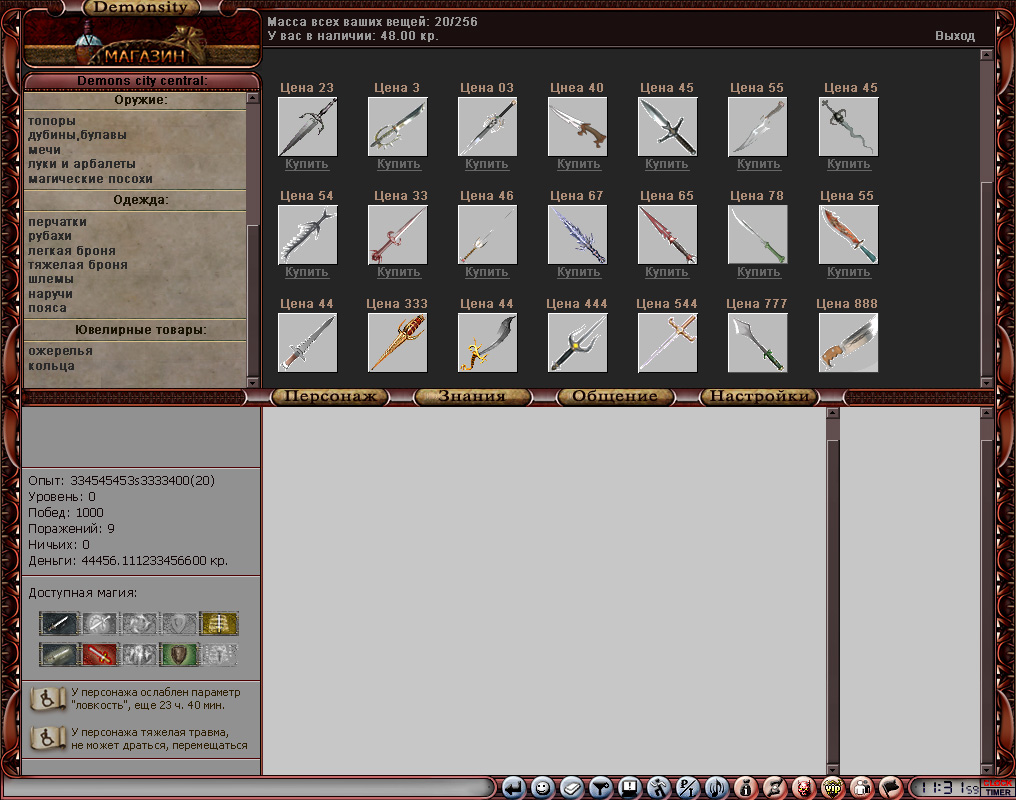1016x800 pixels.
Task: Click Купить under Цена 54
Action: [x=306, y=272]
